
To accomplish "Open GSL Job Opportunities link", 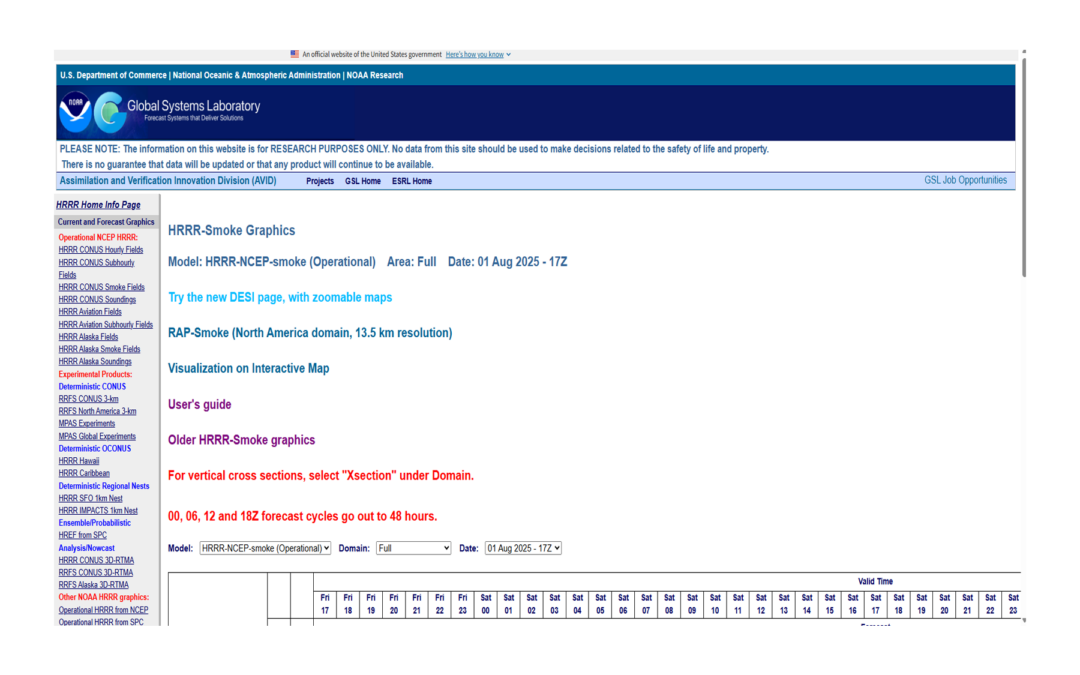I will point(965,180).
